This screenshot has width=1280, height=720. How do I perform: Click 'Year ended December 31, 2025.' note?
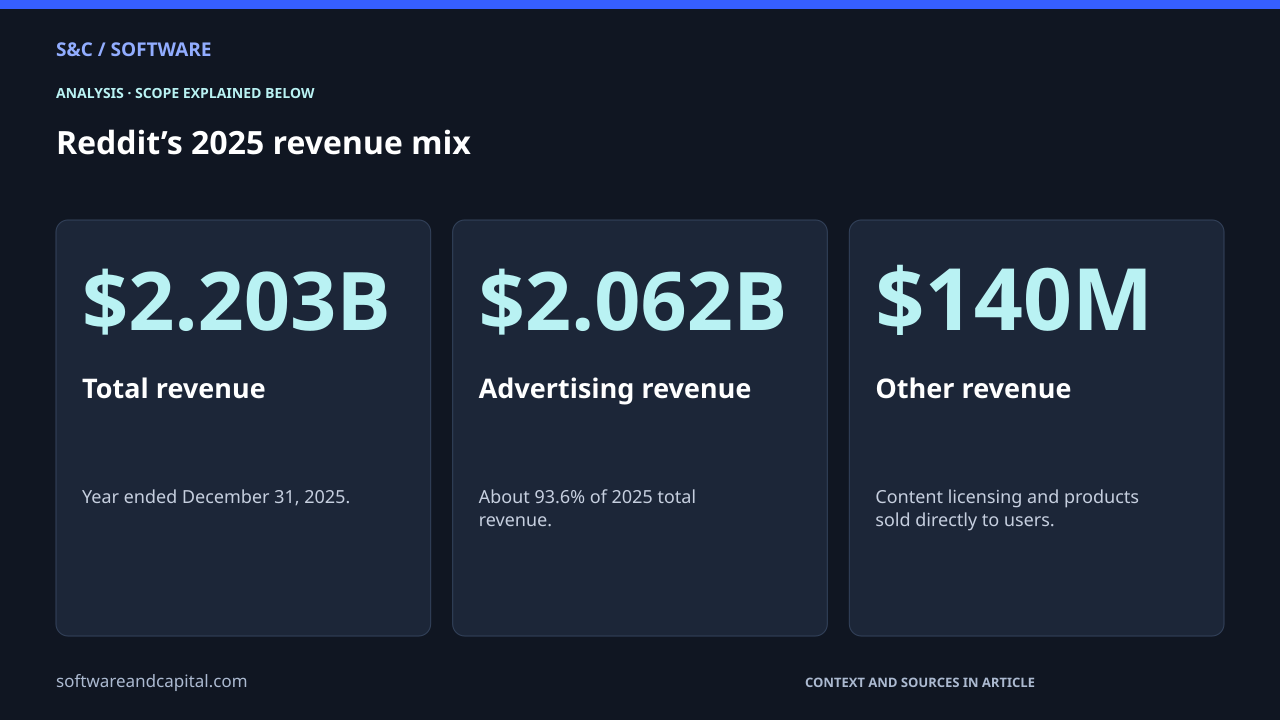point(216,497)
